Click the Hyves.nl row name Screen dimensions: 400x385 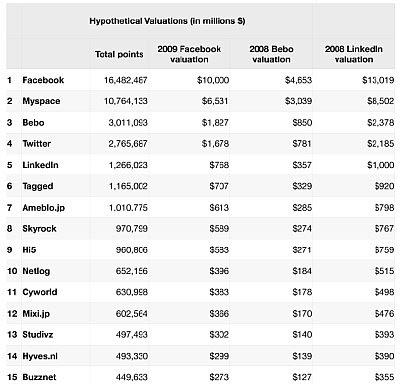pos(40,356)
